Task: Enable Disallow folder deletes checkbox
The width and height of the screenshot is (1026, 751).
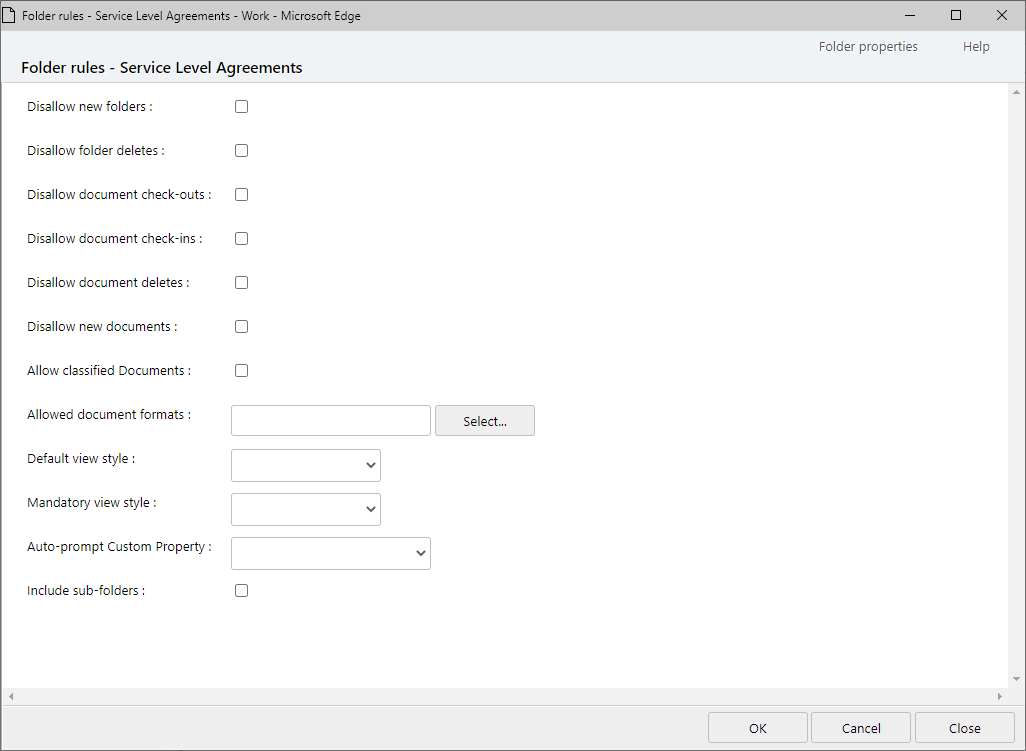Action: (x=241, y=151)
